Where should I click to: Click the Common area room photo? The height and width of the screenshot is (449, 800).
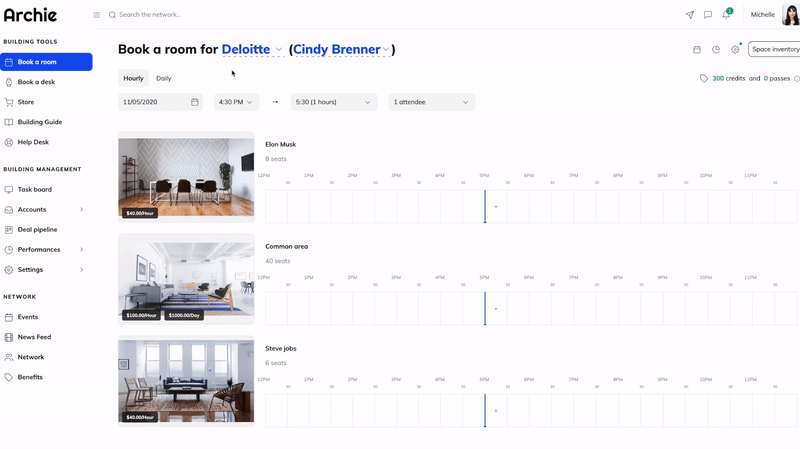coord(186,279)
